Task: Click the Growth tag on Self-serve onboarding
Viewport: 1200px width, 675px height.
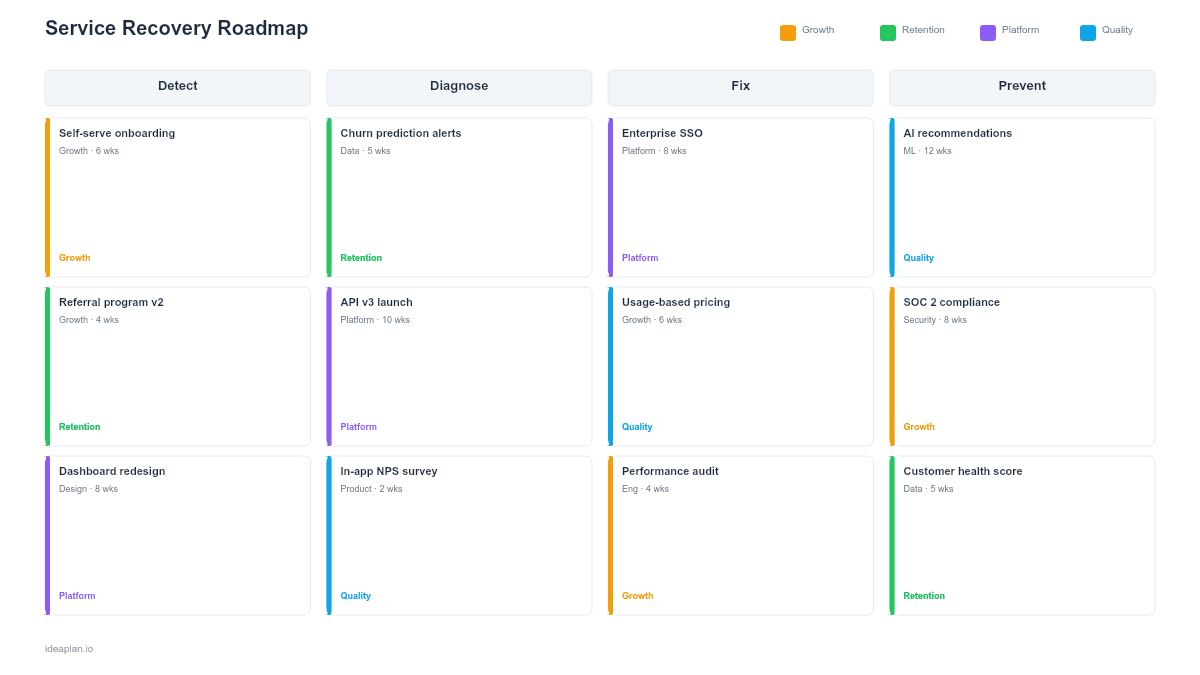Action: (74, 257)
